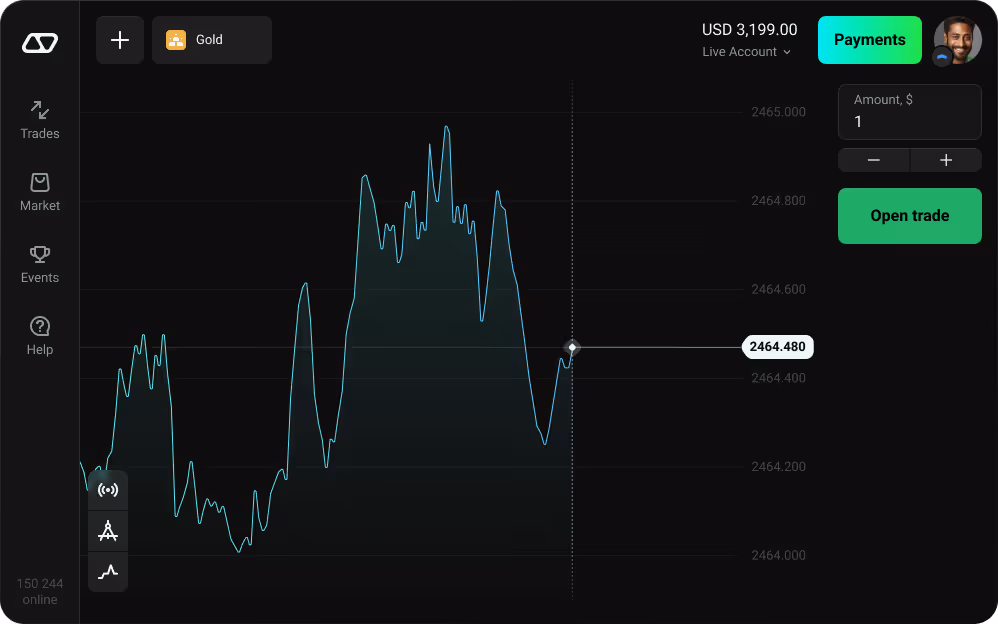Screen dimensions: 998x624
Task: Select the drawing tools compass icon
Action: (x=108, y=531)
